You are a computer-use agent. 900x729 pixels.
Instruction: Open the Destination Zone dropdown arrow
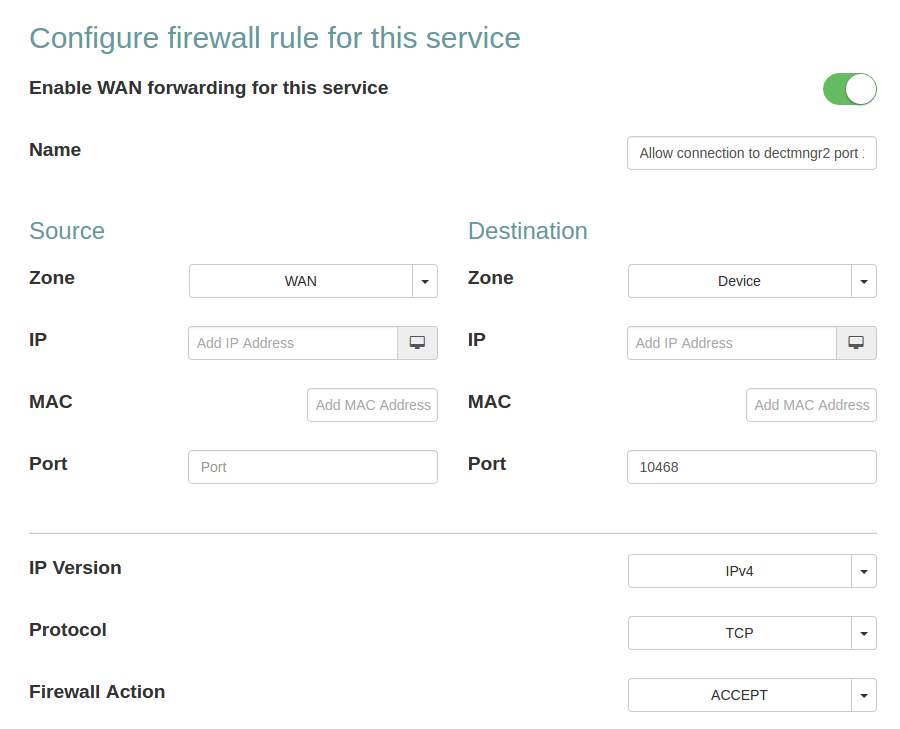coord(864,282)
